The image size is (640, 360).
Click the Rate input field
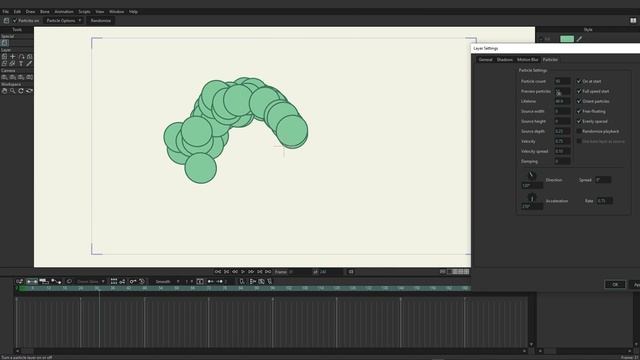coord(604,201)
